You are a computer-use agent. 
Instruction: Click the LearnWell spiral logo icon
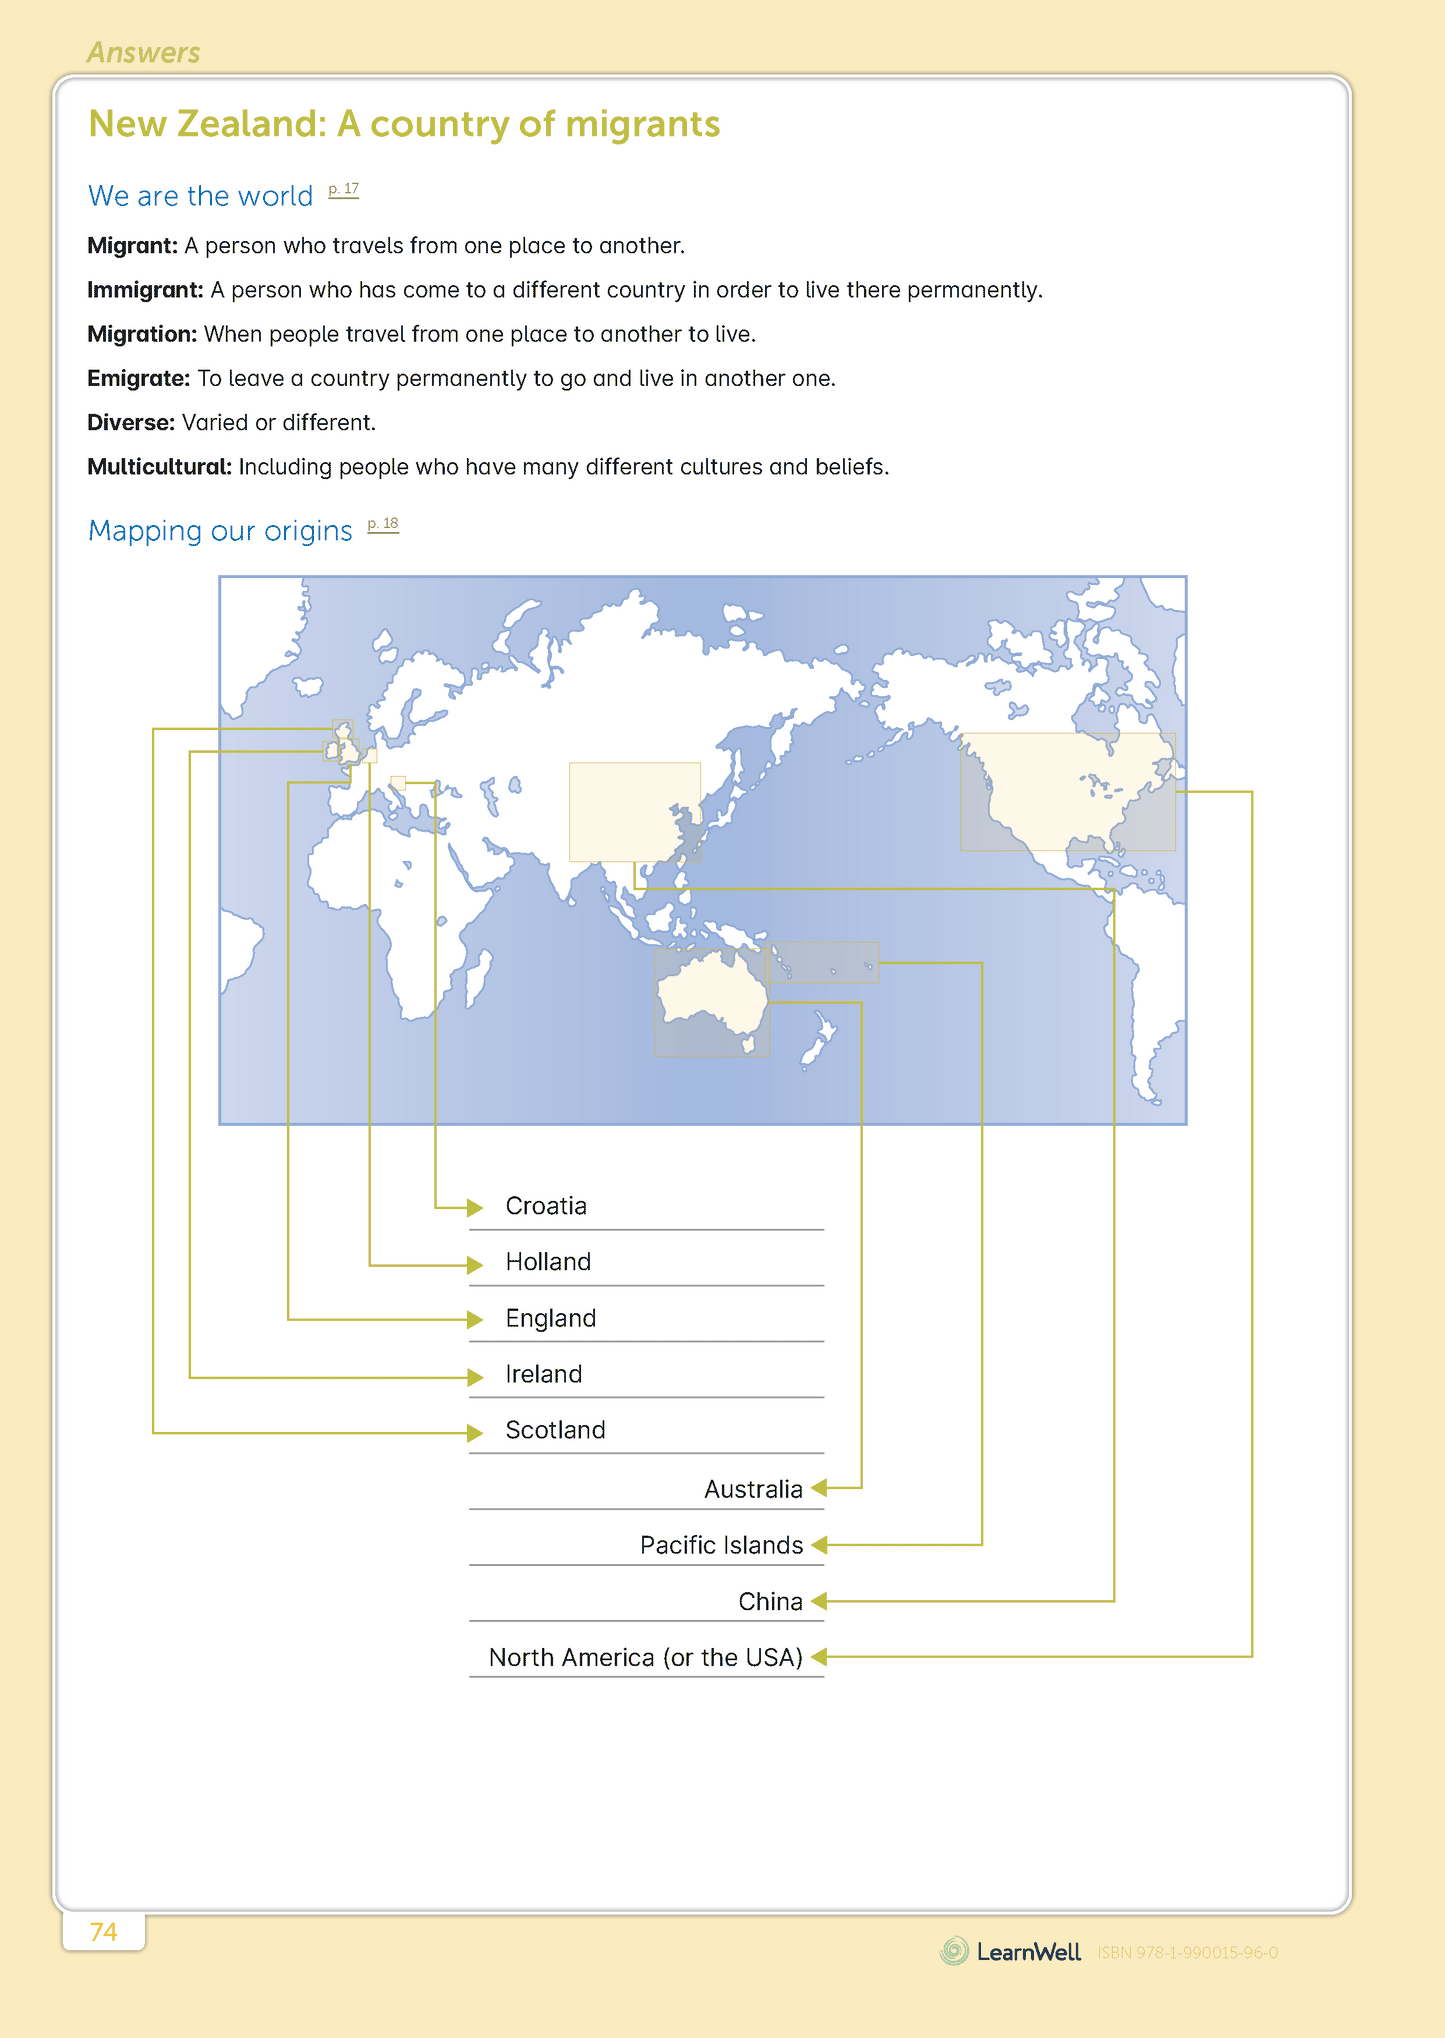pos(955,1951)
